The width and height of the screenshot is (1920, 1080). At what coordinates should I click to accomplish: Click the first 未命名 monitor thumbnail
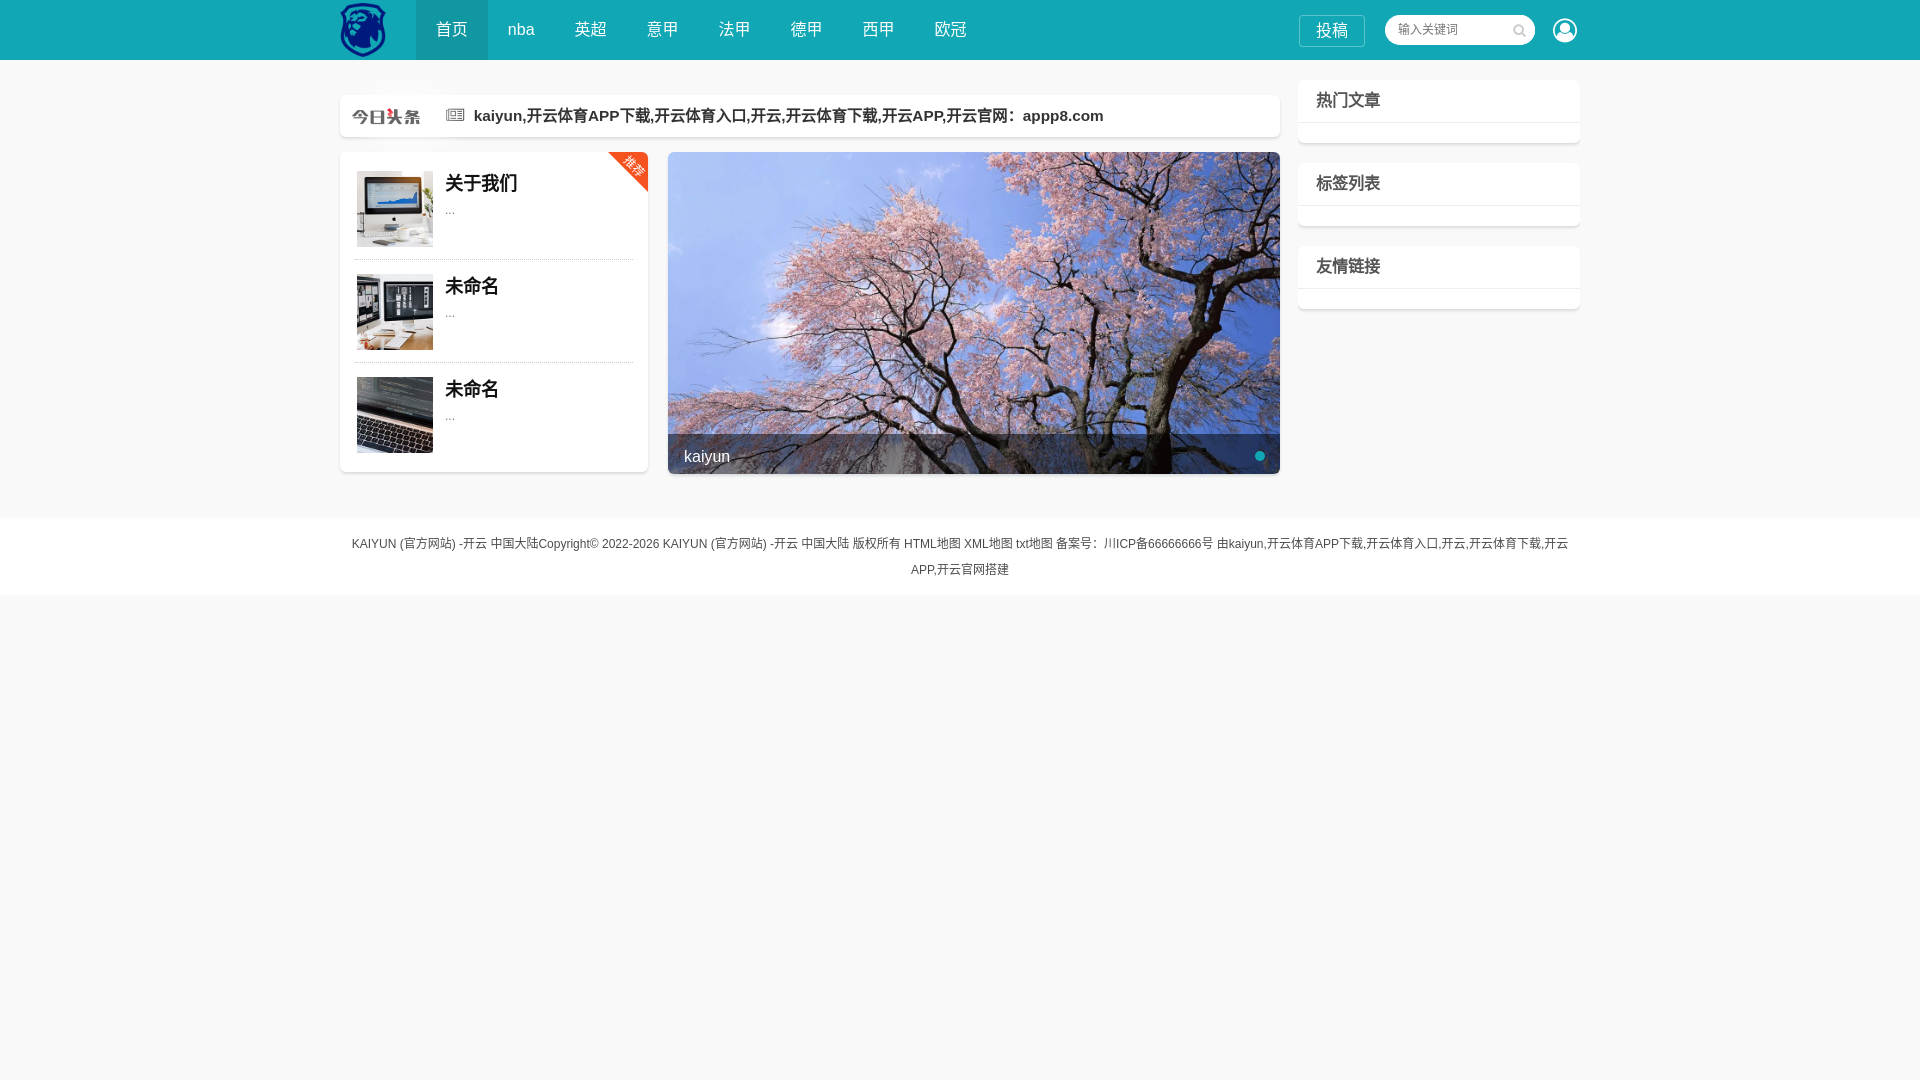[395, 312]
